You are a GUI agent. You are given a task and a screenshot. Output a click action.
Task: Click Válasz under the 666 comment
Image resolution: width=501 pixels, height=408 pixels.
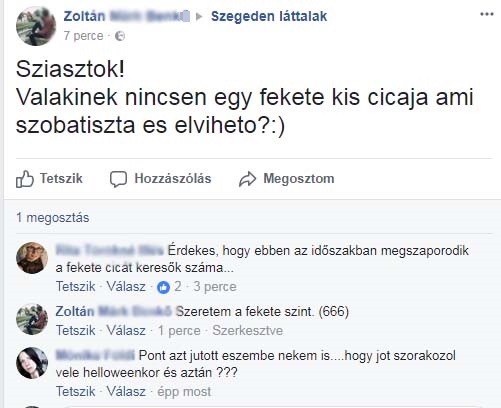coord(126,331)
